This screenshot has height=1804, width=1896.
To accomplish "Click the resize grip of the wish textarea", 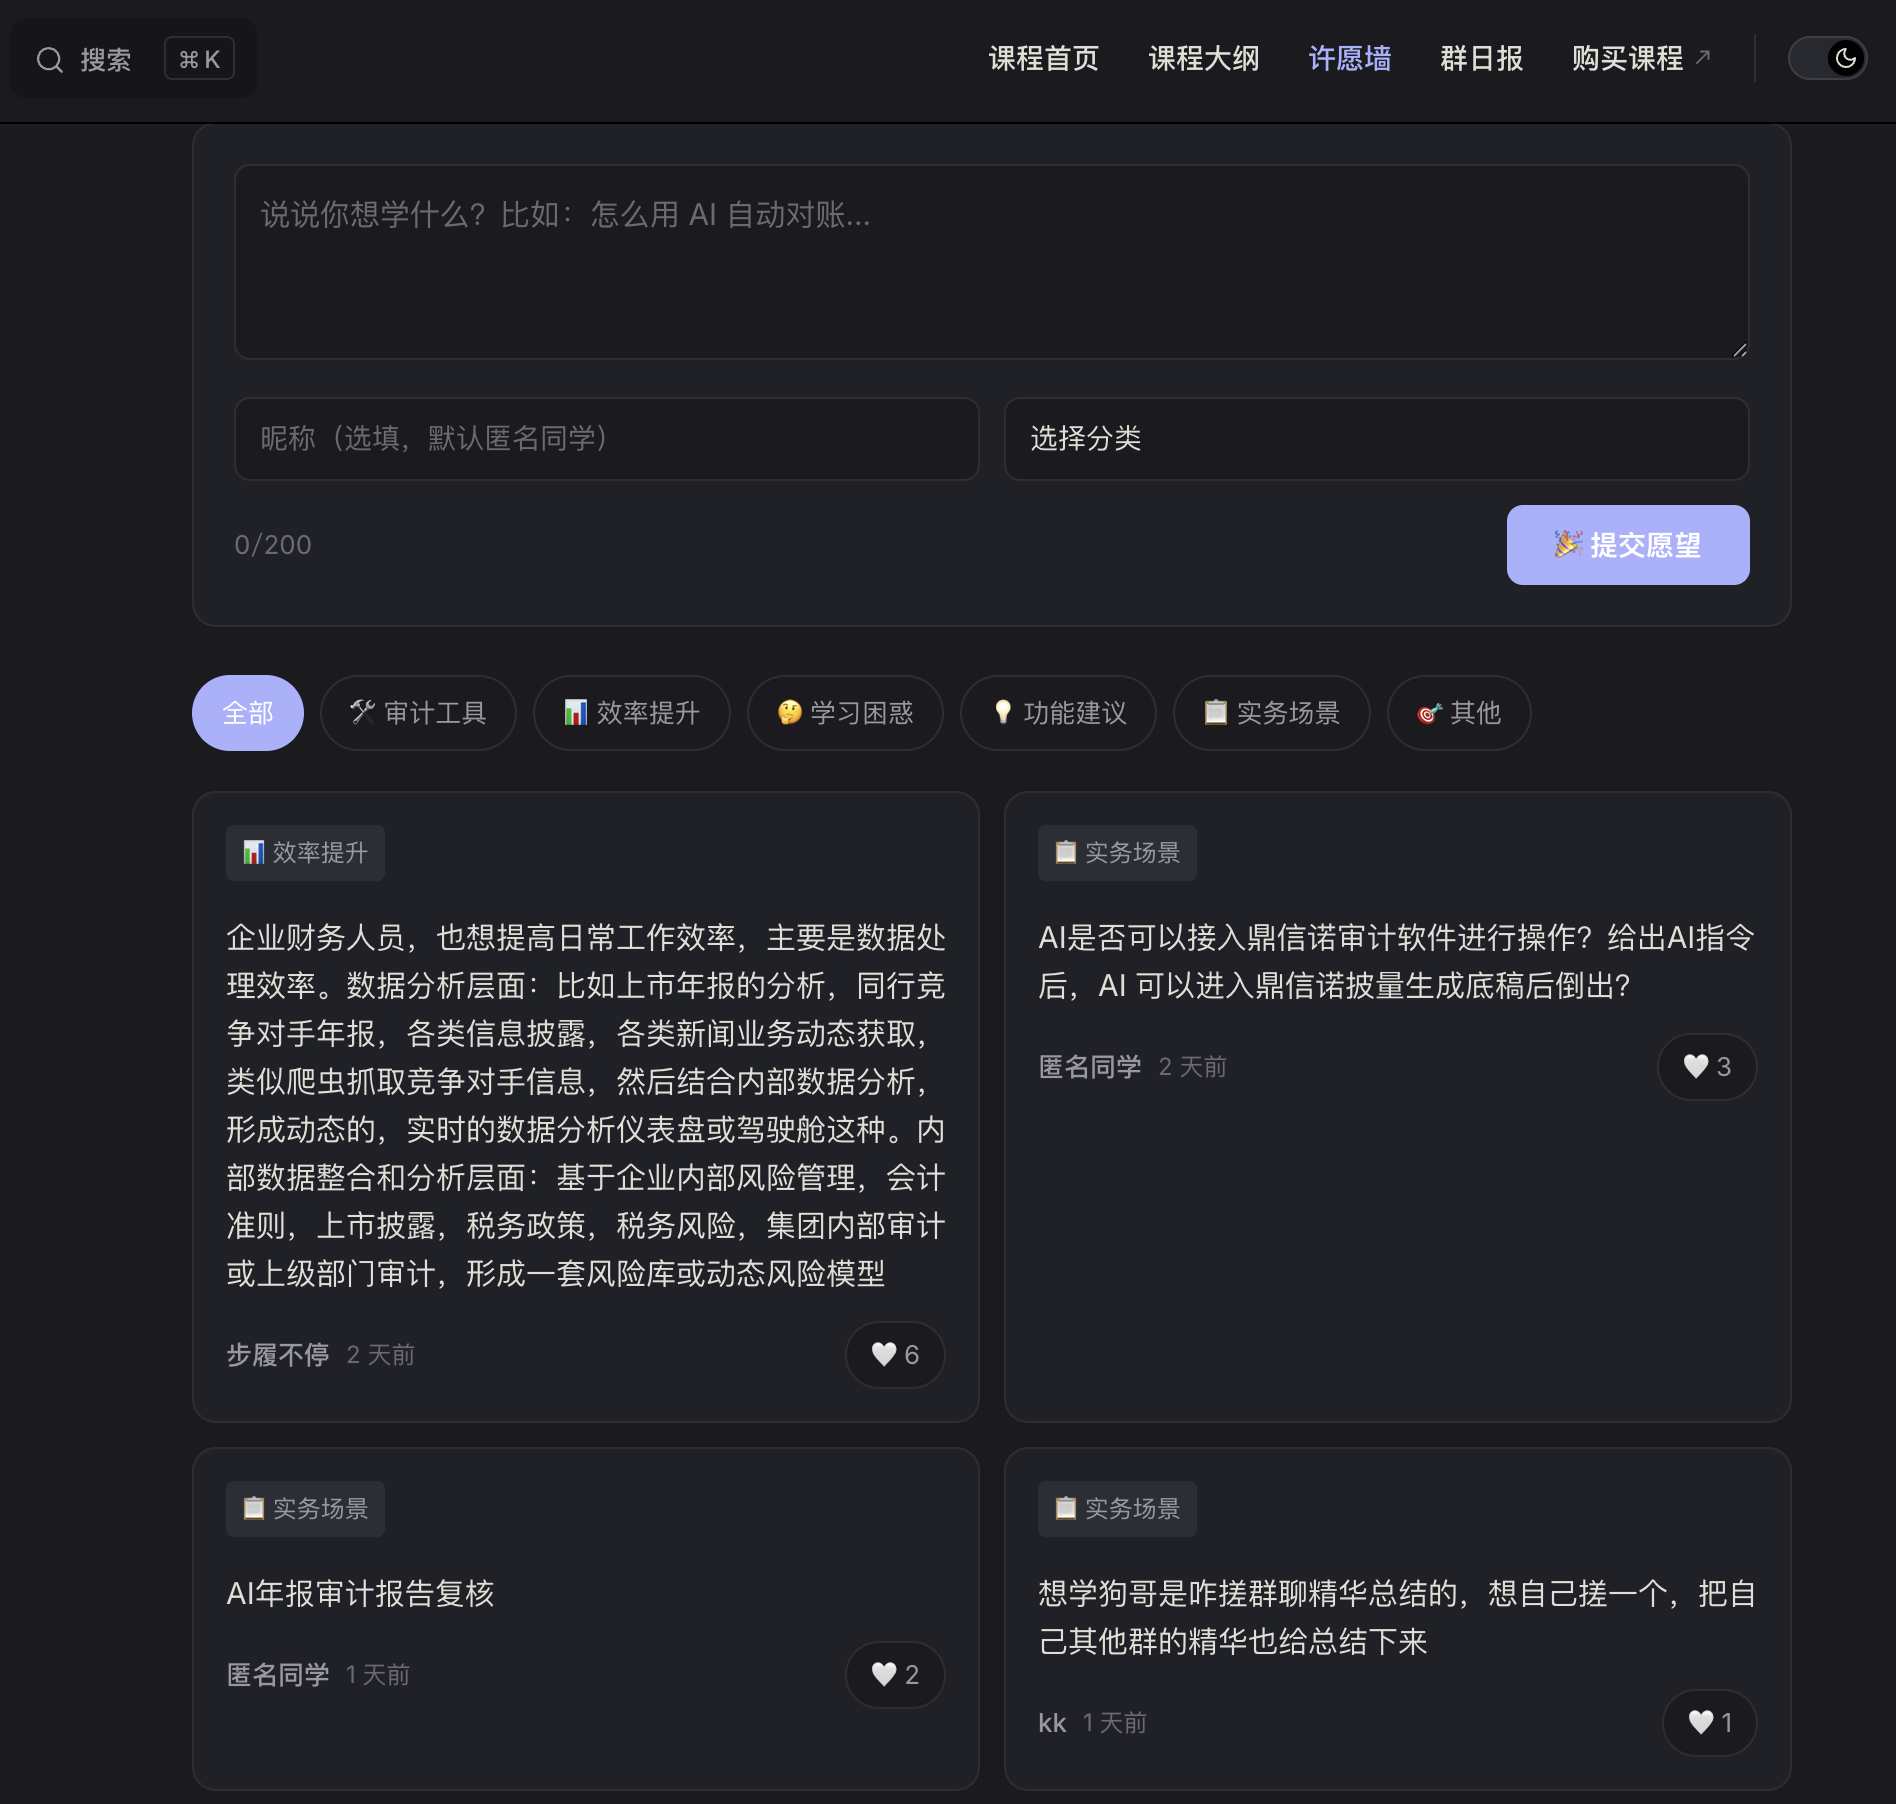I will click(x=1739, y=349).
